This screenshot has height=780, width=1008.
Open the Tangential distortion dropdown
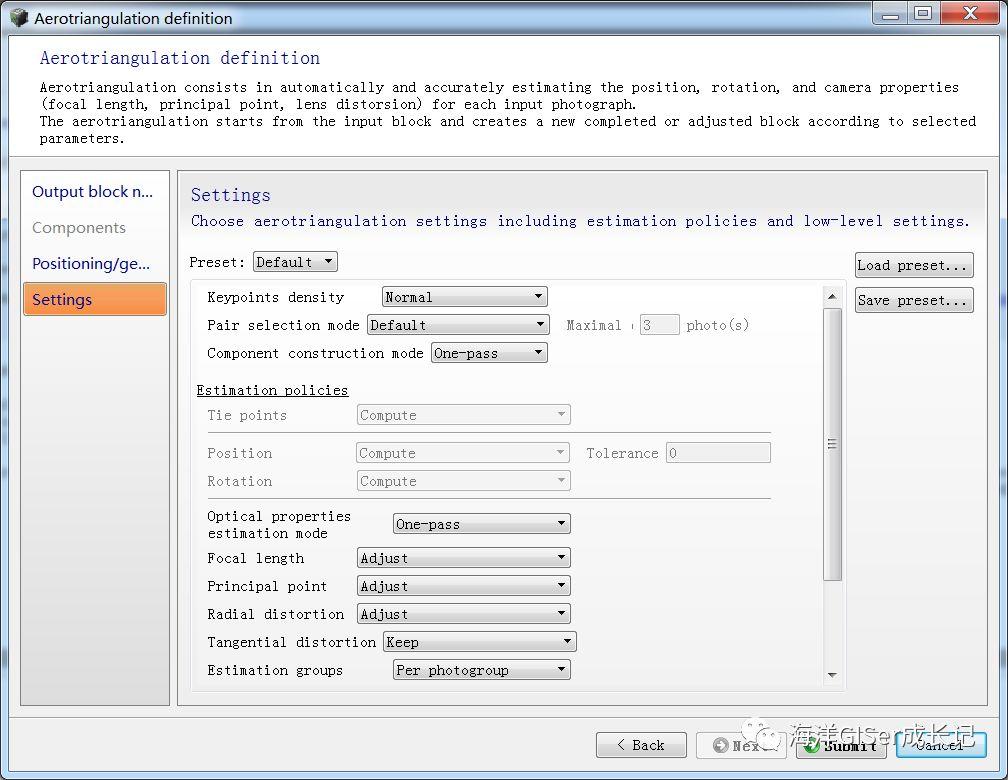pos(480,642)
